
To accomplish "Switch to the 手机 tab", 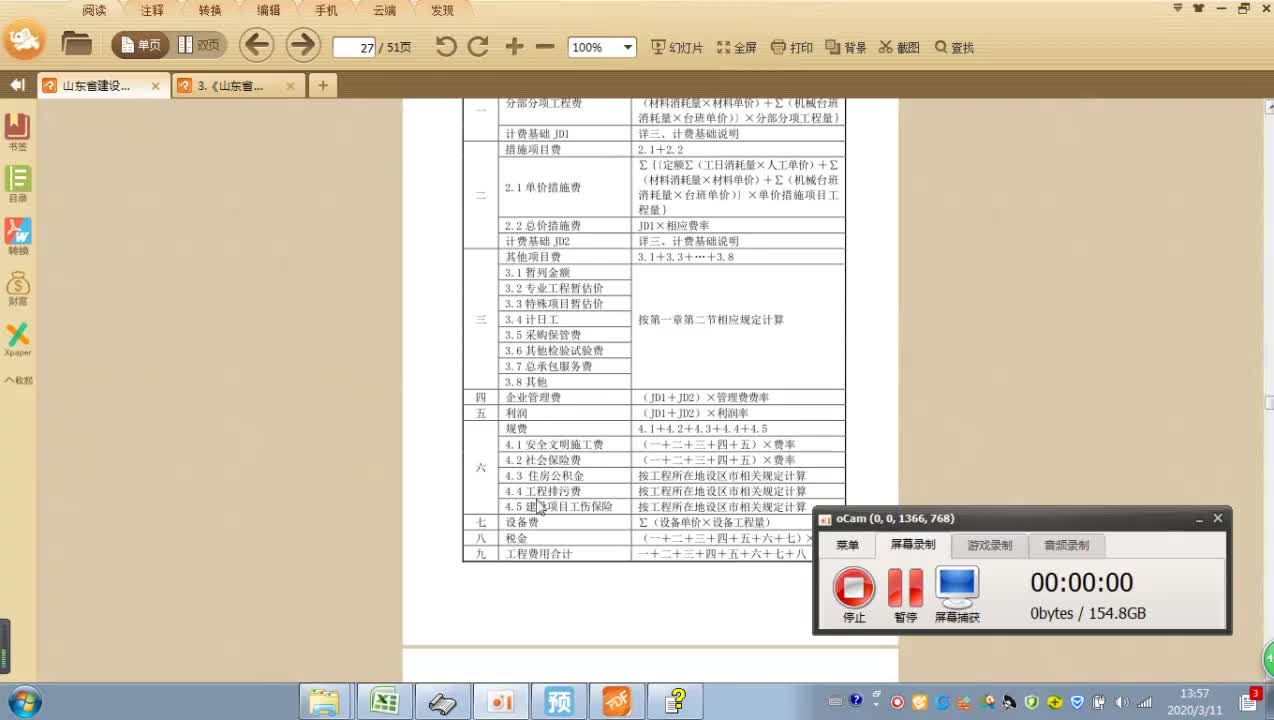I will [326, 10].
